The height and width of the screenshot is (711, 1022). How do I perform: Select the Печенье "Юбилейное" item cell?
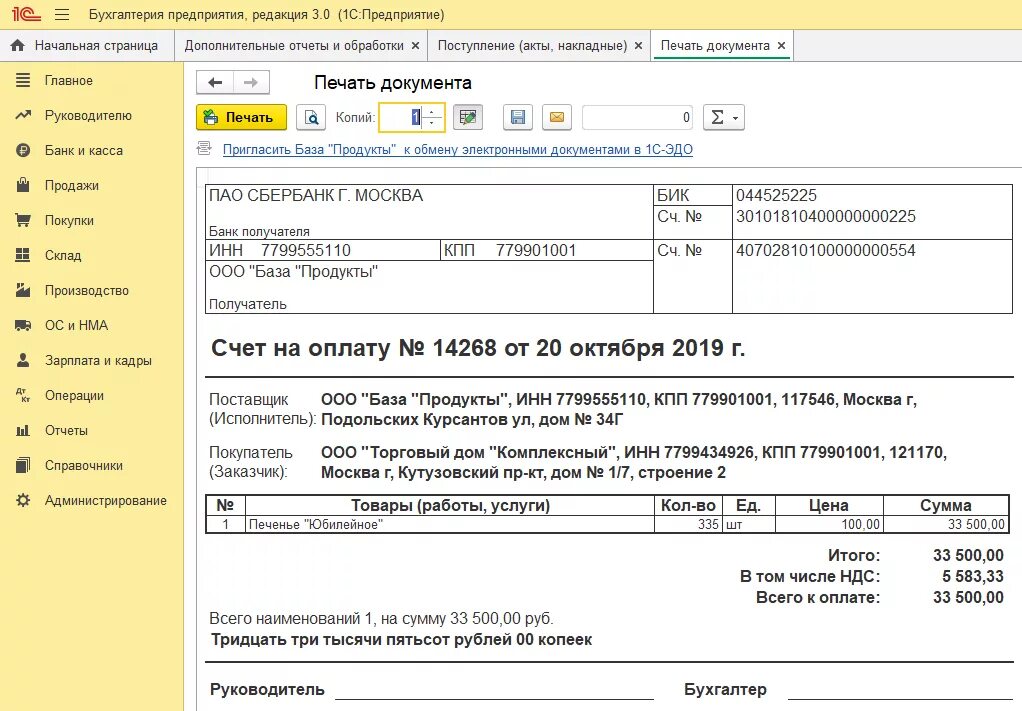point(450,525)
